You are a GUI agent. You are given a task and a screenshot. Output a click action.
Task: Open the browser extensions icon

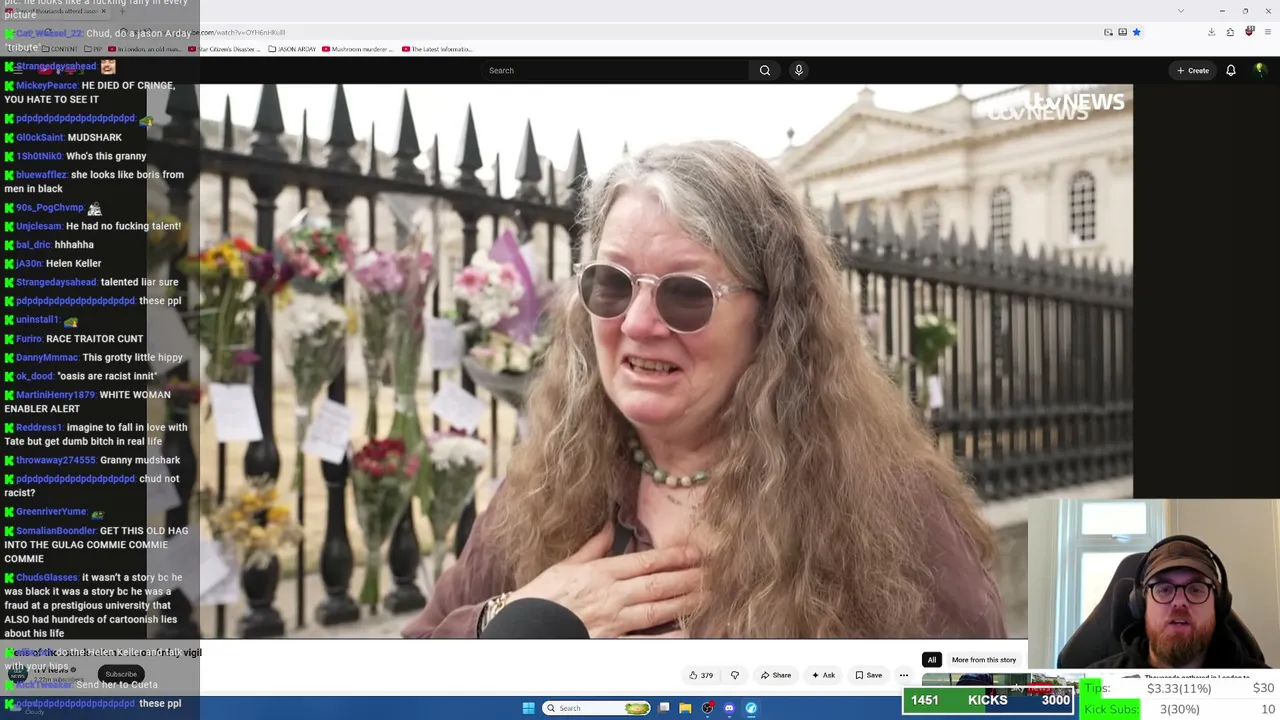tap(1230, 32)
